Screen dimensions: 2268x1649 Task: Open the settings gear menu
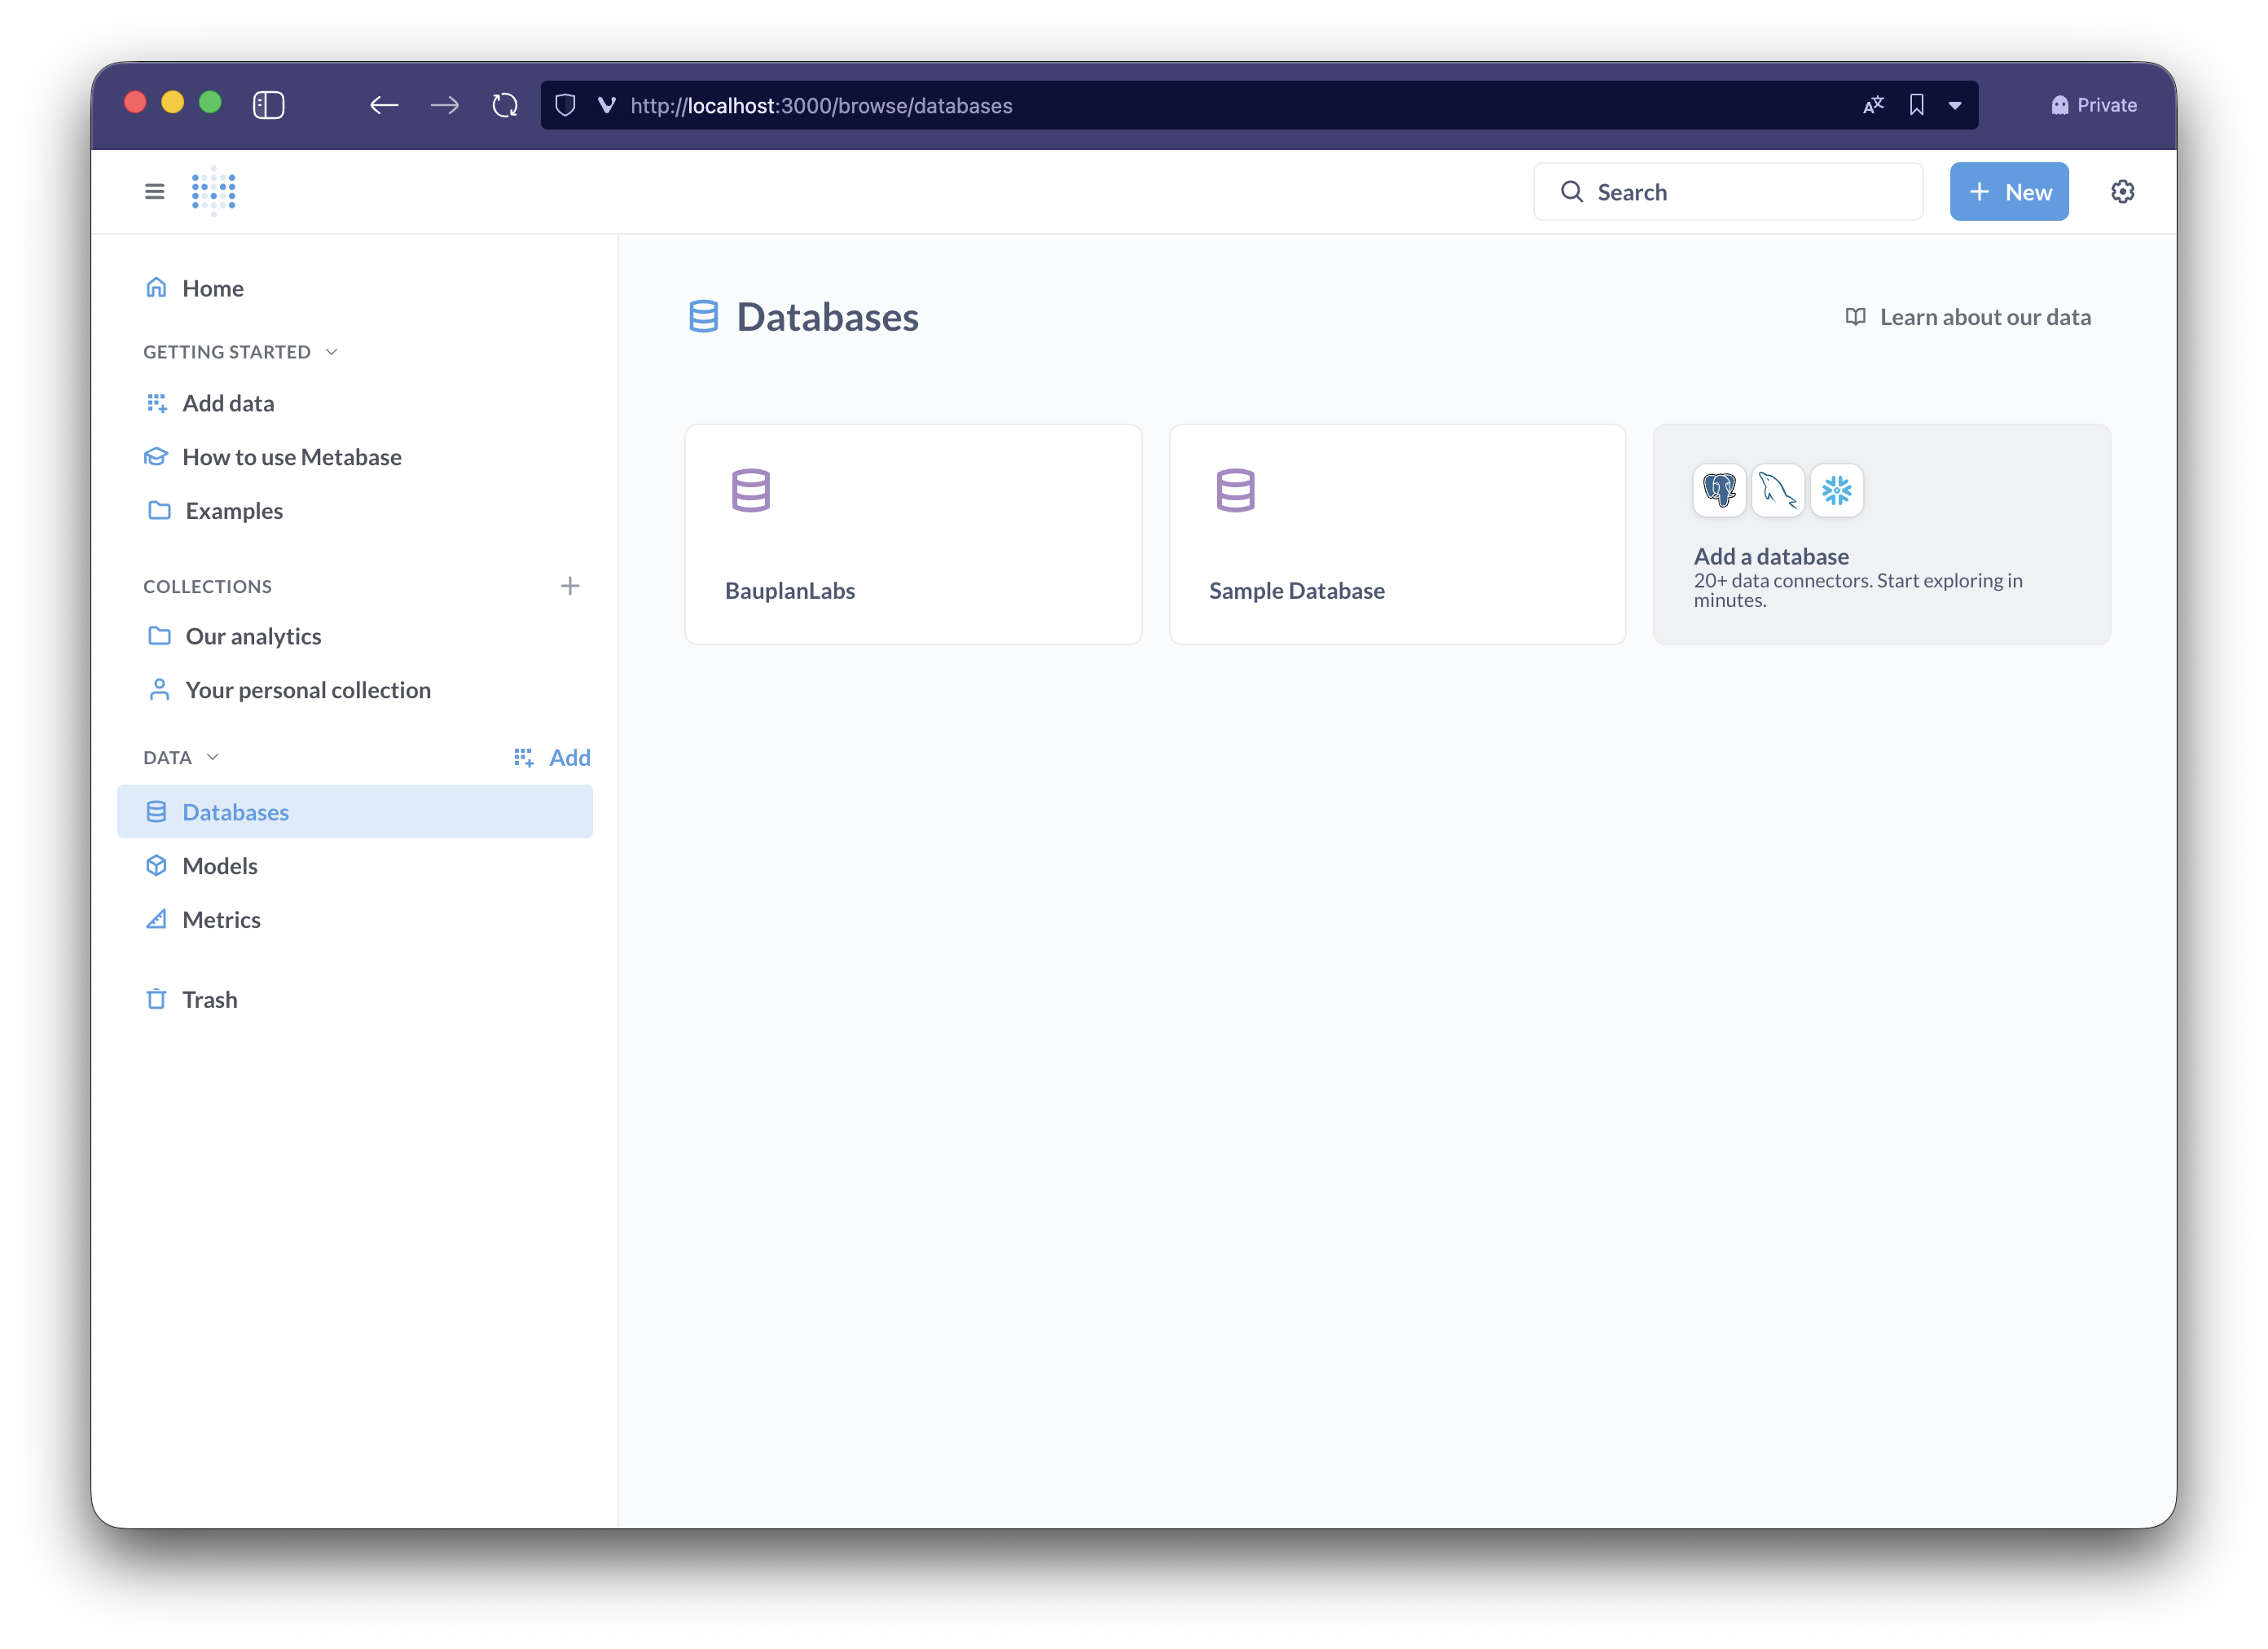click(2122, 191)
